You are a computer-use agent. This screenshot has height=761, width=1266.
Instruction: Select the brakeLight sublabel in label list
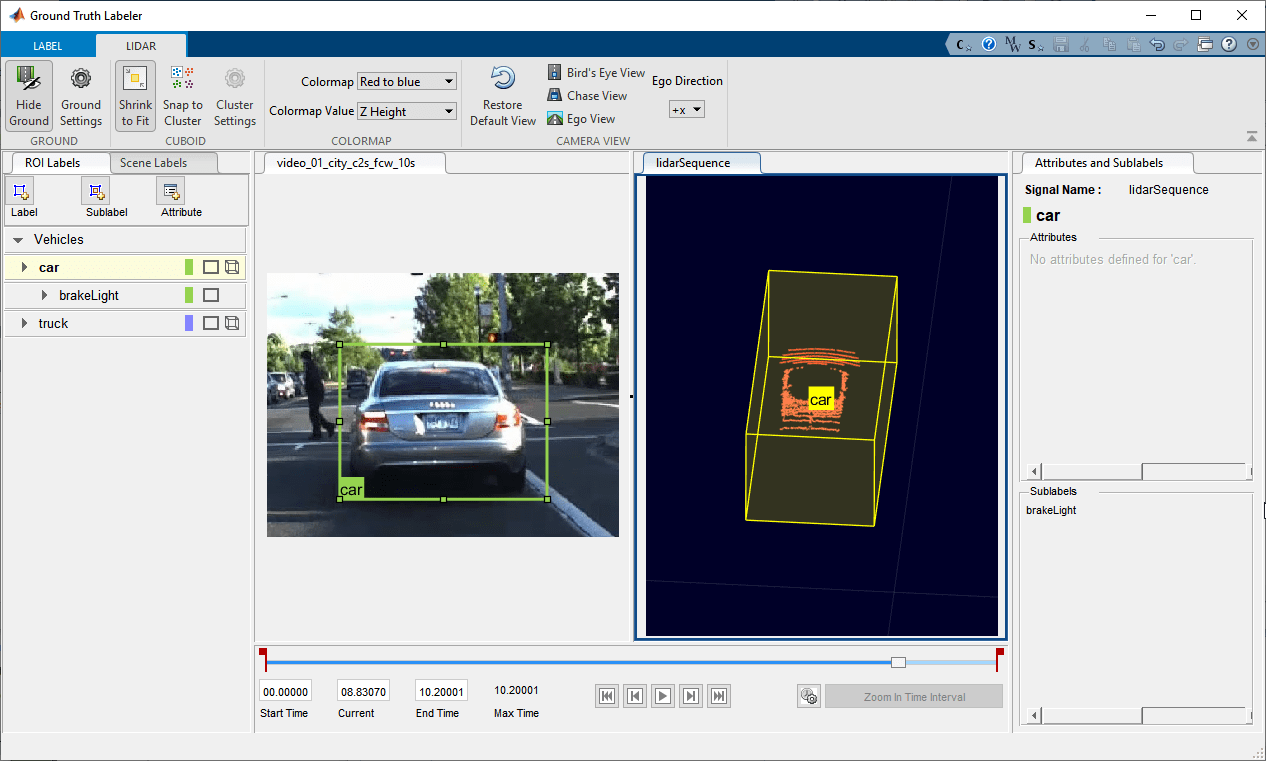[89, 296]
